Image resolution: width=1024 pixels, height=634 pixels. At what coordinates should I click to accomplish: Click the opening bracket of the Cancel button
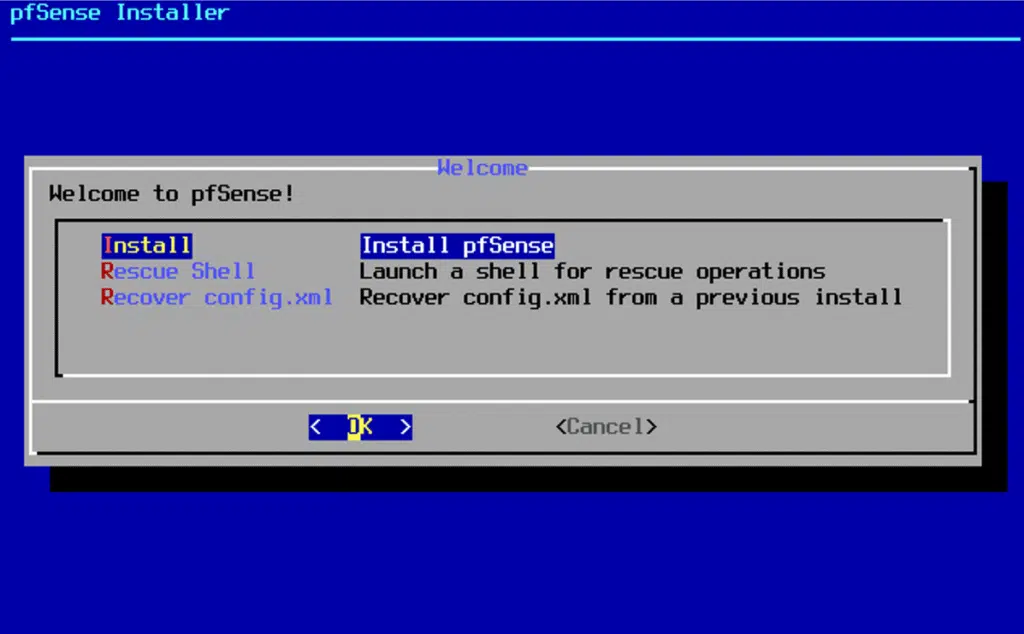pos(561,427)
